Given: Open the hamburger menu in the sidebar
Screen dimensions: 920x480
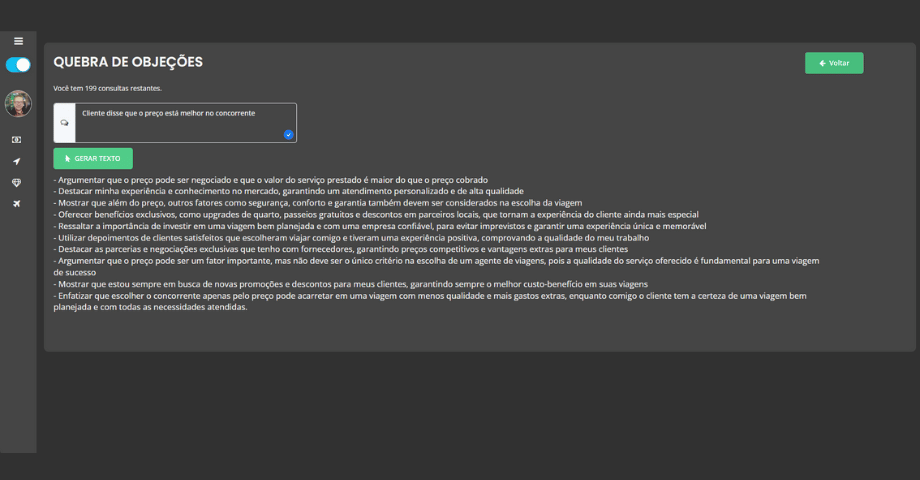Looking at the screenshot, I should tap(18, 41).
